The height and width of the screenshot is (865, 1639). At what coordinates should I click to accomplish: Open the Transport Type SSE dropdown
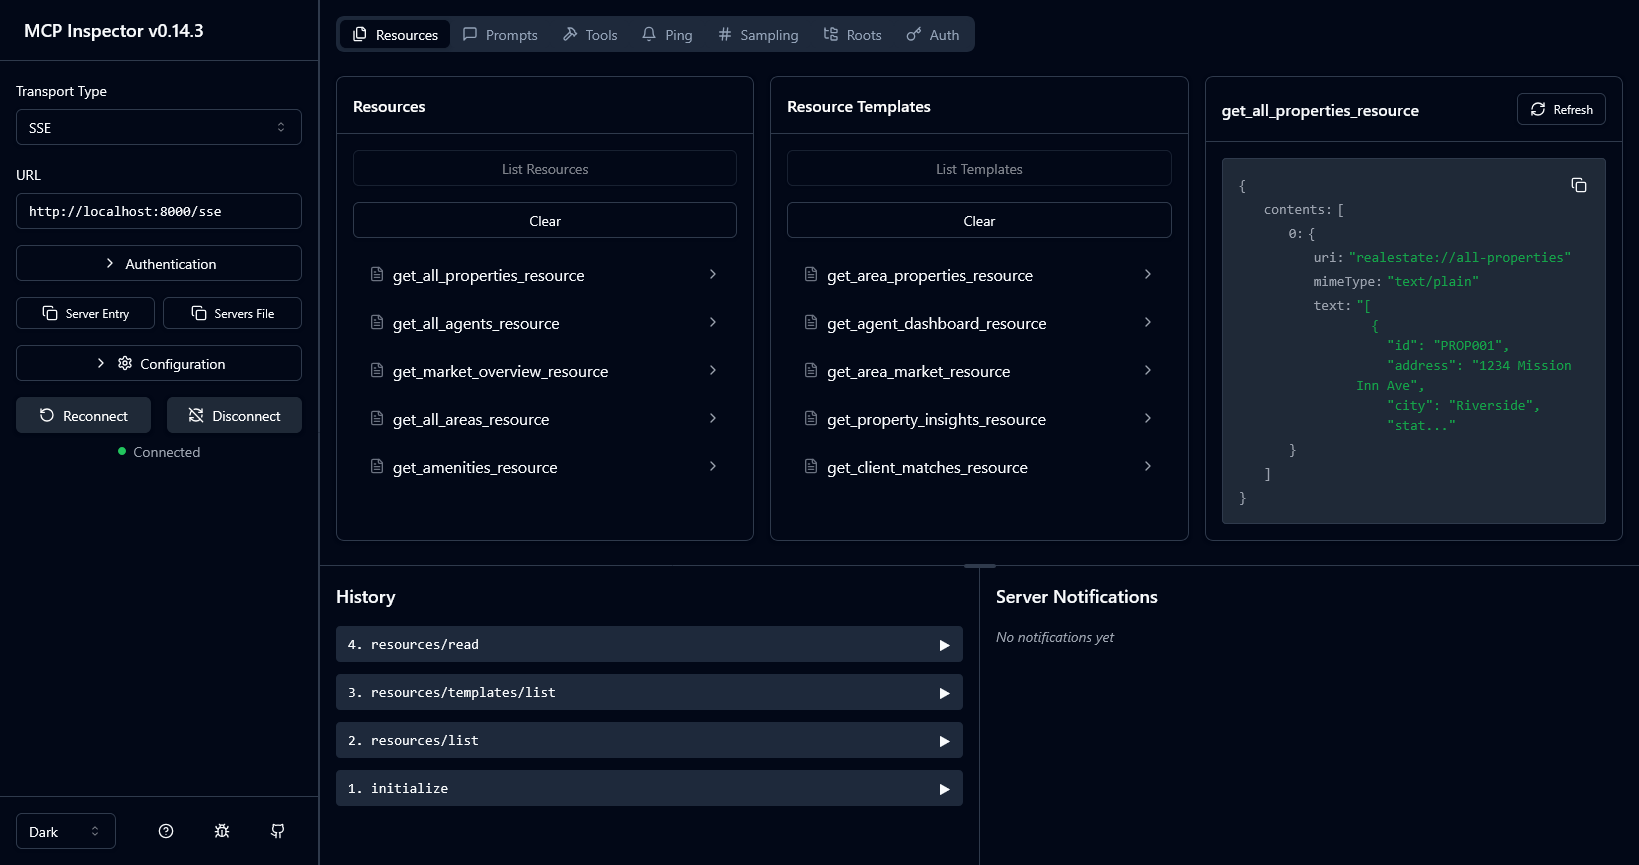159,127
